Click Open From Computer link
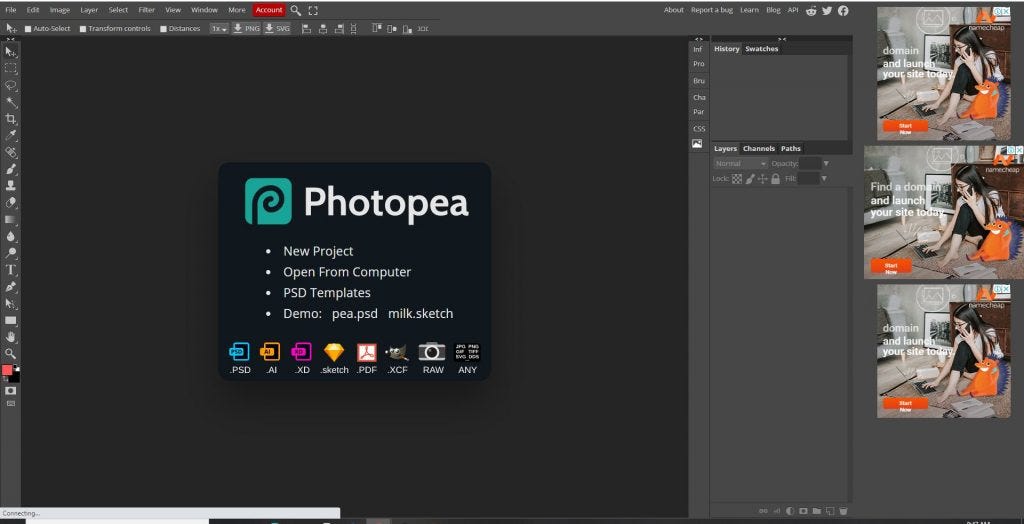This screenshot has height=524, width=1024. pyautogui.click(x=347, y=272)
